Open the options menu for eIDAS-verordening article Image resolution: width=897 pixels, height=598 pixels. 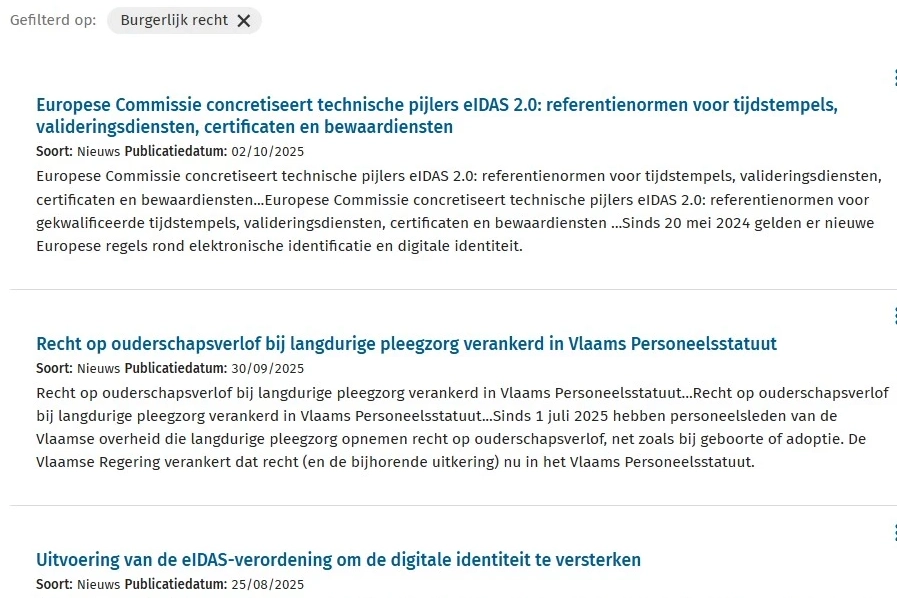click(893, 532)
